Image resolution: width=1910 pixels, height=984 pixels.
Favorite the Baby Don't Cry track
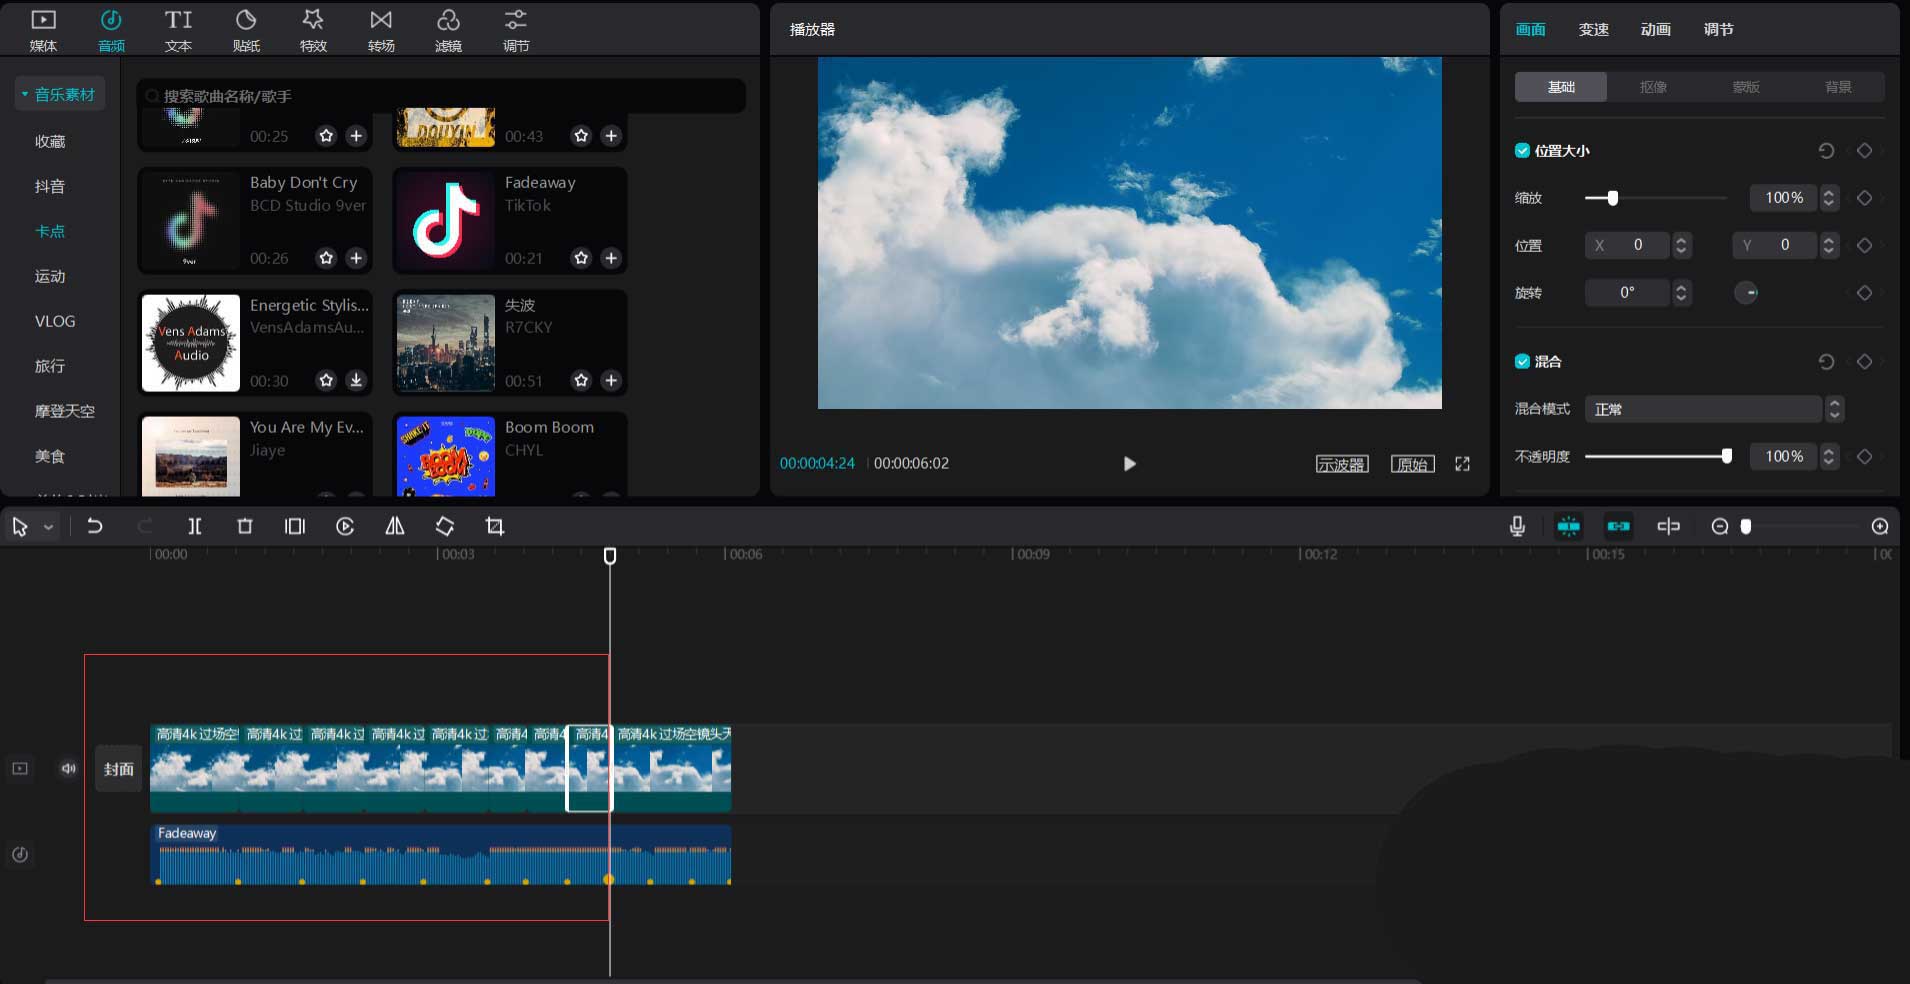[x=326, y=258]
